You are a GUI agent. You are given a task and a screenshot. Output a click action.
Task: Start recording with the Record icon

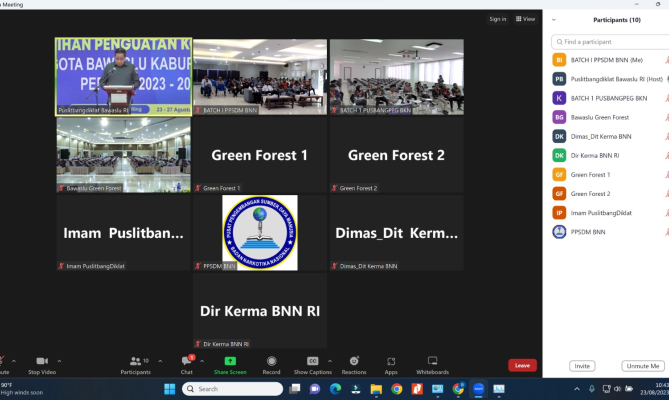(x=271, y=361)
